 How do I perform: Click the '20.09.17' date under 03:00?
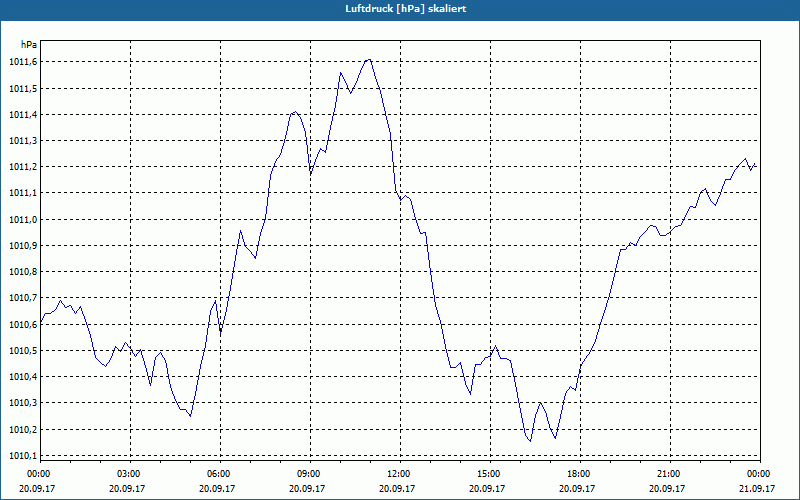[x=128, y=488]
